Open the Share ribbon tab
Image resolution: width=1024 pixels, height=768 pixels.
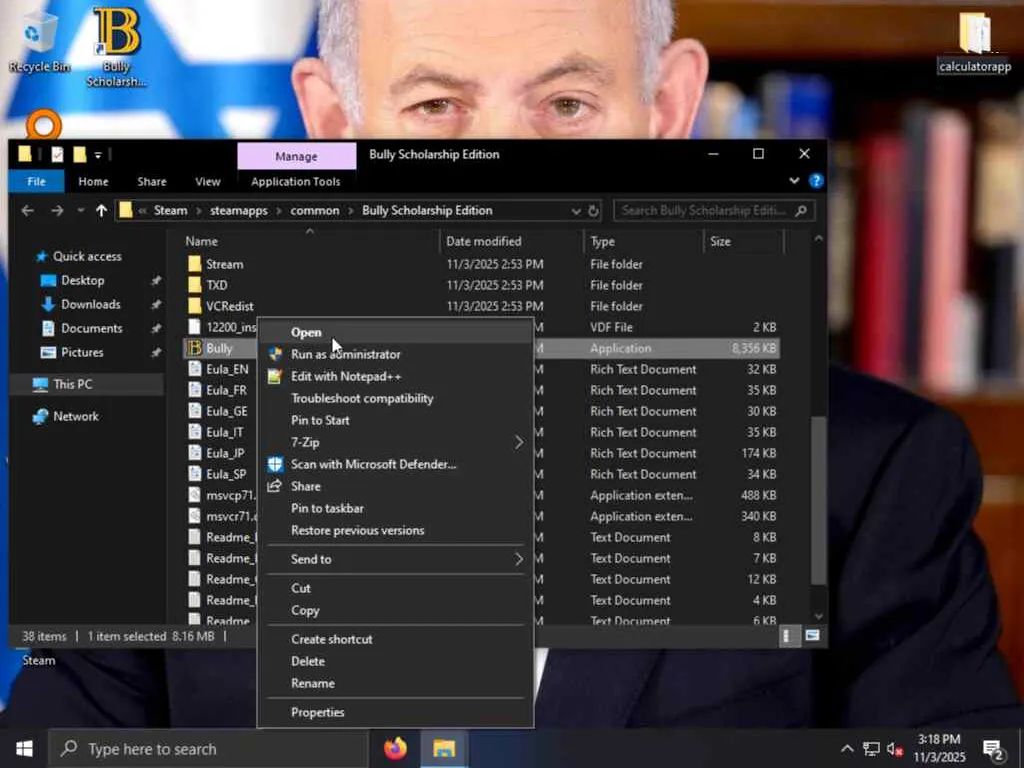[152, 182]
